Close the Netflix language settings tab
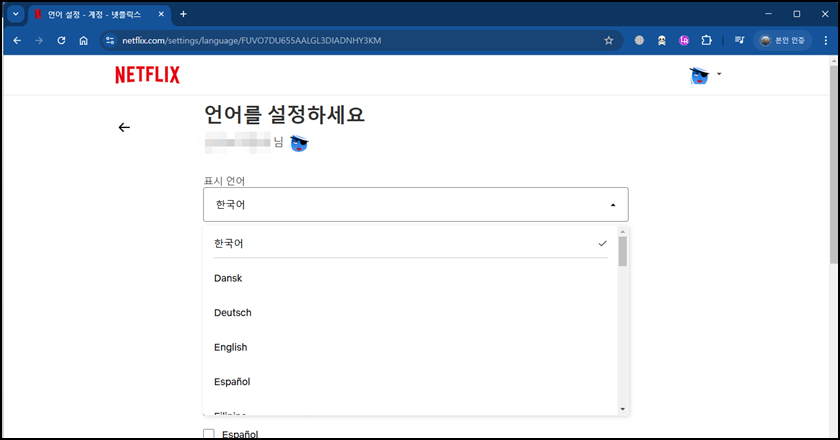Viewport: 840px width, 440px height. pyautogui.click(x=161, y=14)
